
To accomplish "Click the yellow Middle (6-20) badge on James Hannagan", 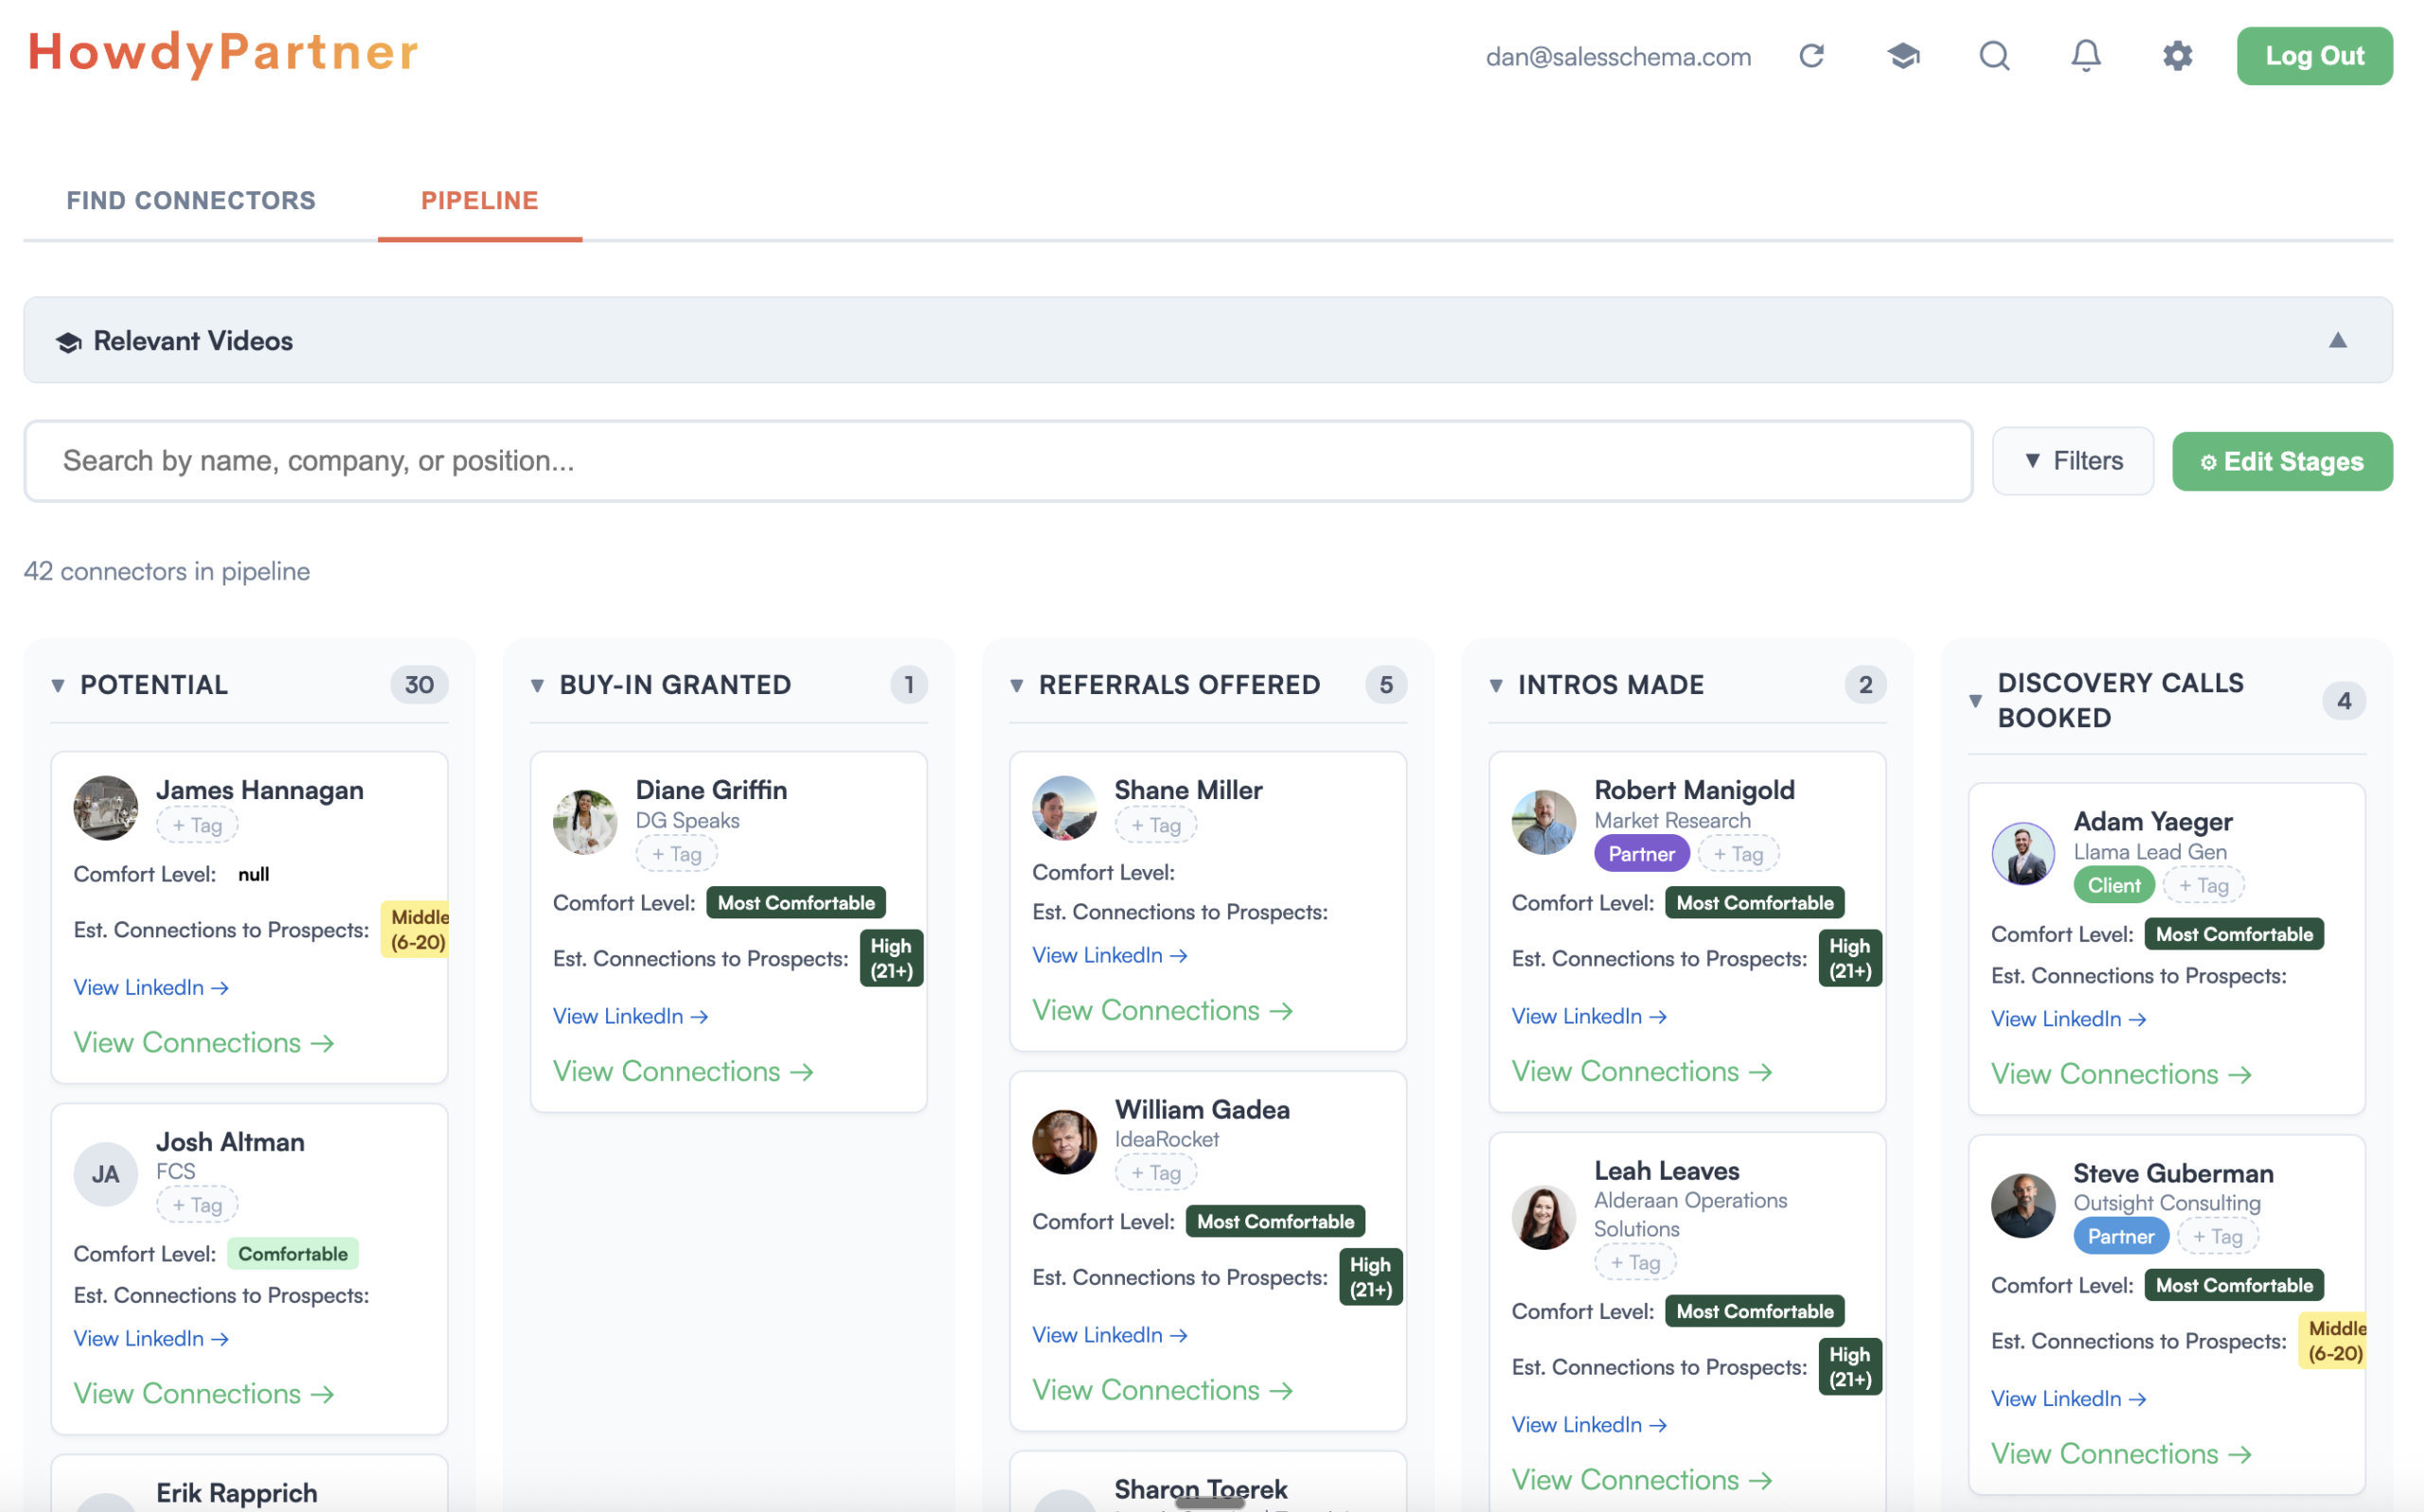I will pos(415,929).
